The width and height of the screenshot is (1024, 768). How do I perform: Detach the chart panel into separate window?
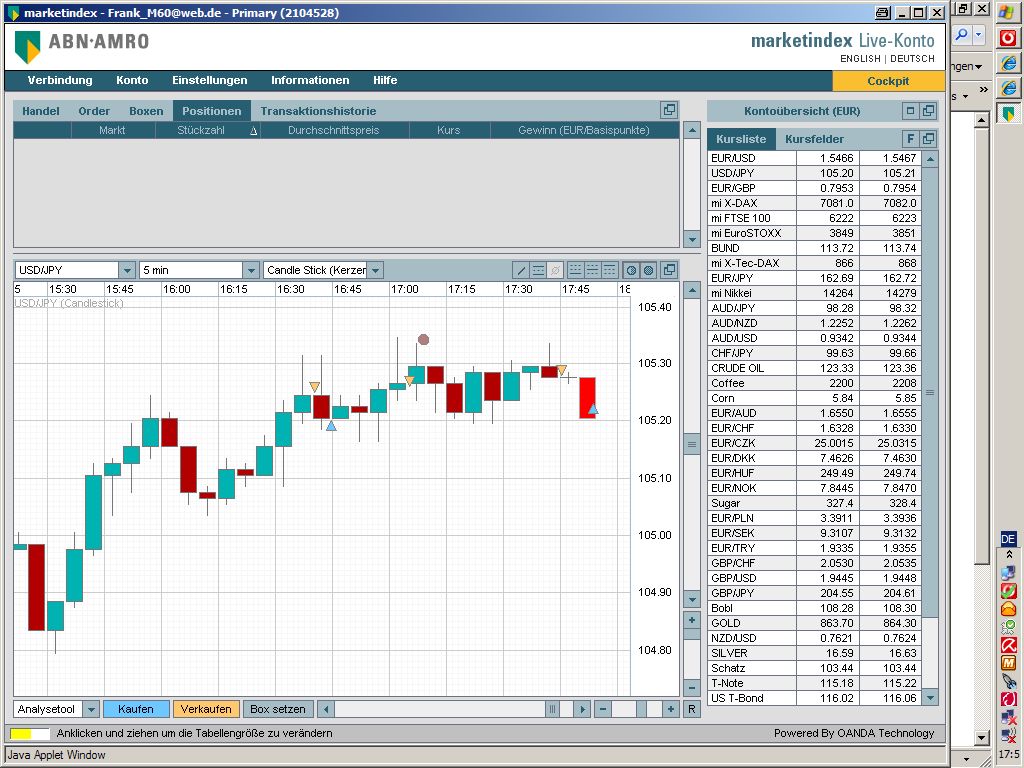pyautogui.click(x=669, y=270)
